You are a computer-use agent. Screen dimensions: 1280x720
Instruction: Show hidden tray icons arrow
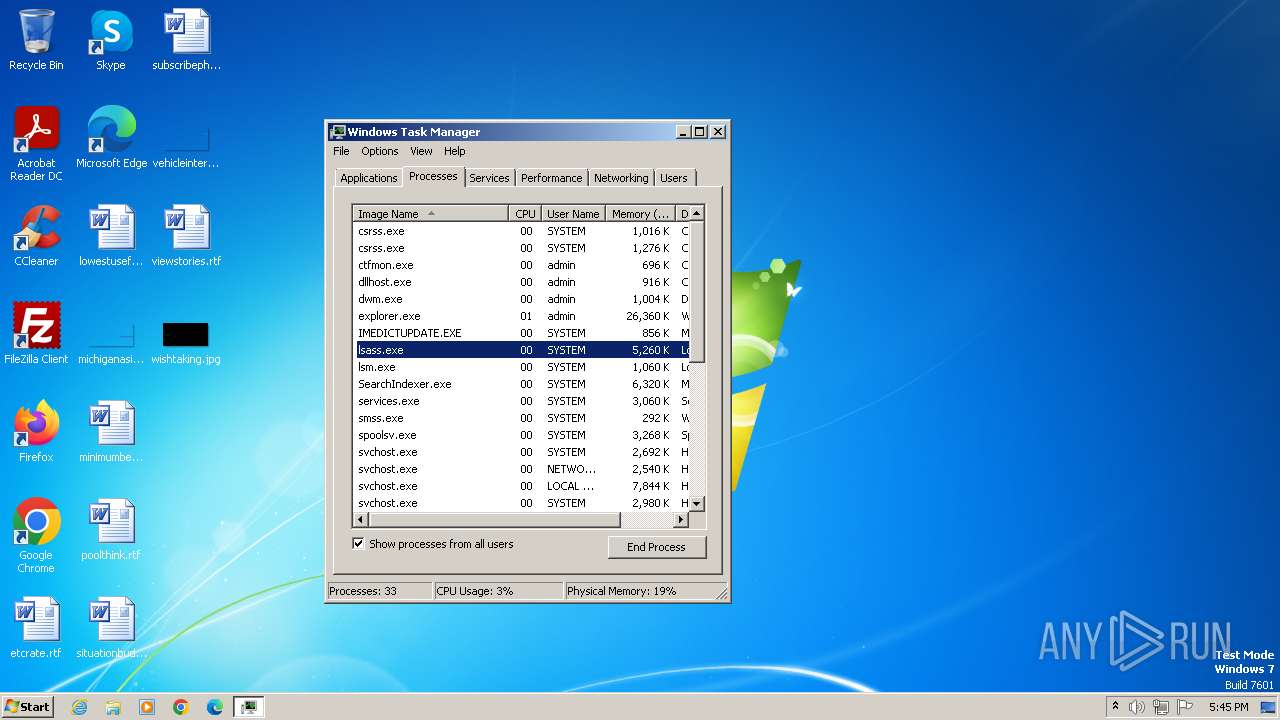pos(1115,707)
